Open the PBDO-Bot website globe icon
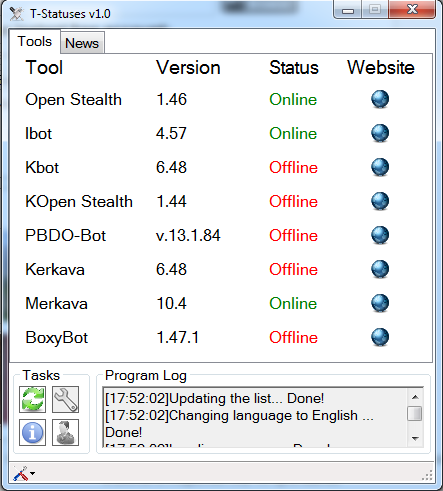 (x=380, y=235)
